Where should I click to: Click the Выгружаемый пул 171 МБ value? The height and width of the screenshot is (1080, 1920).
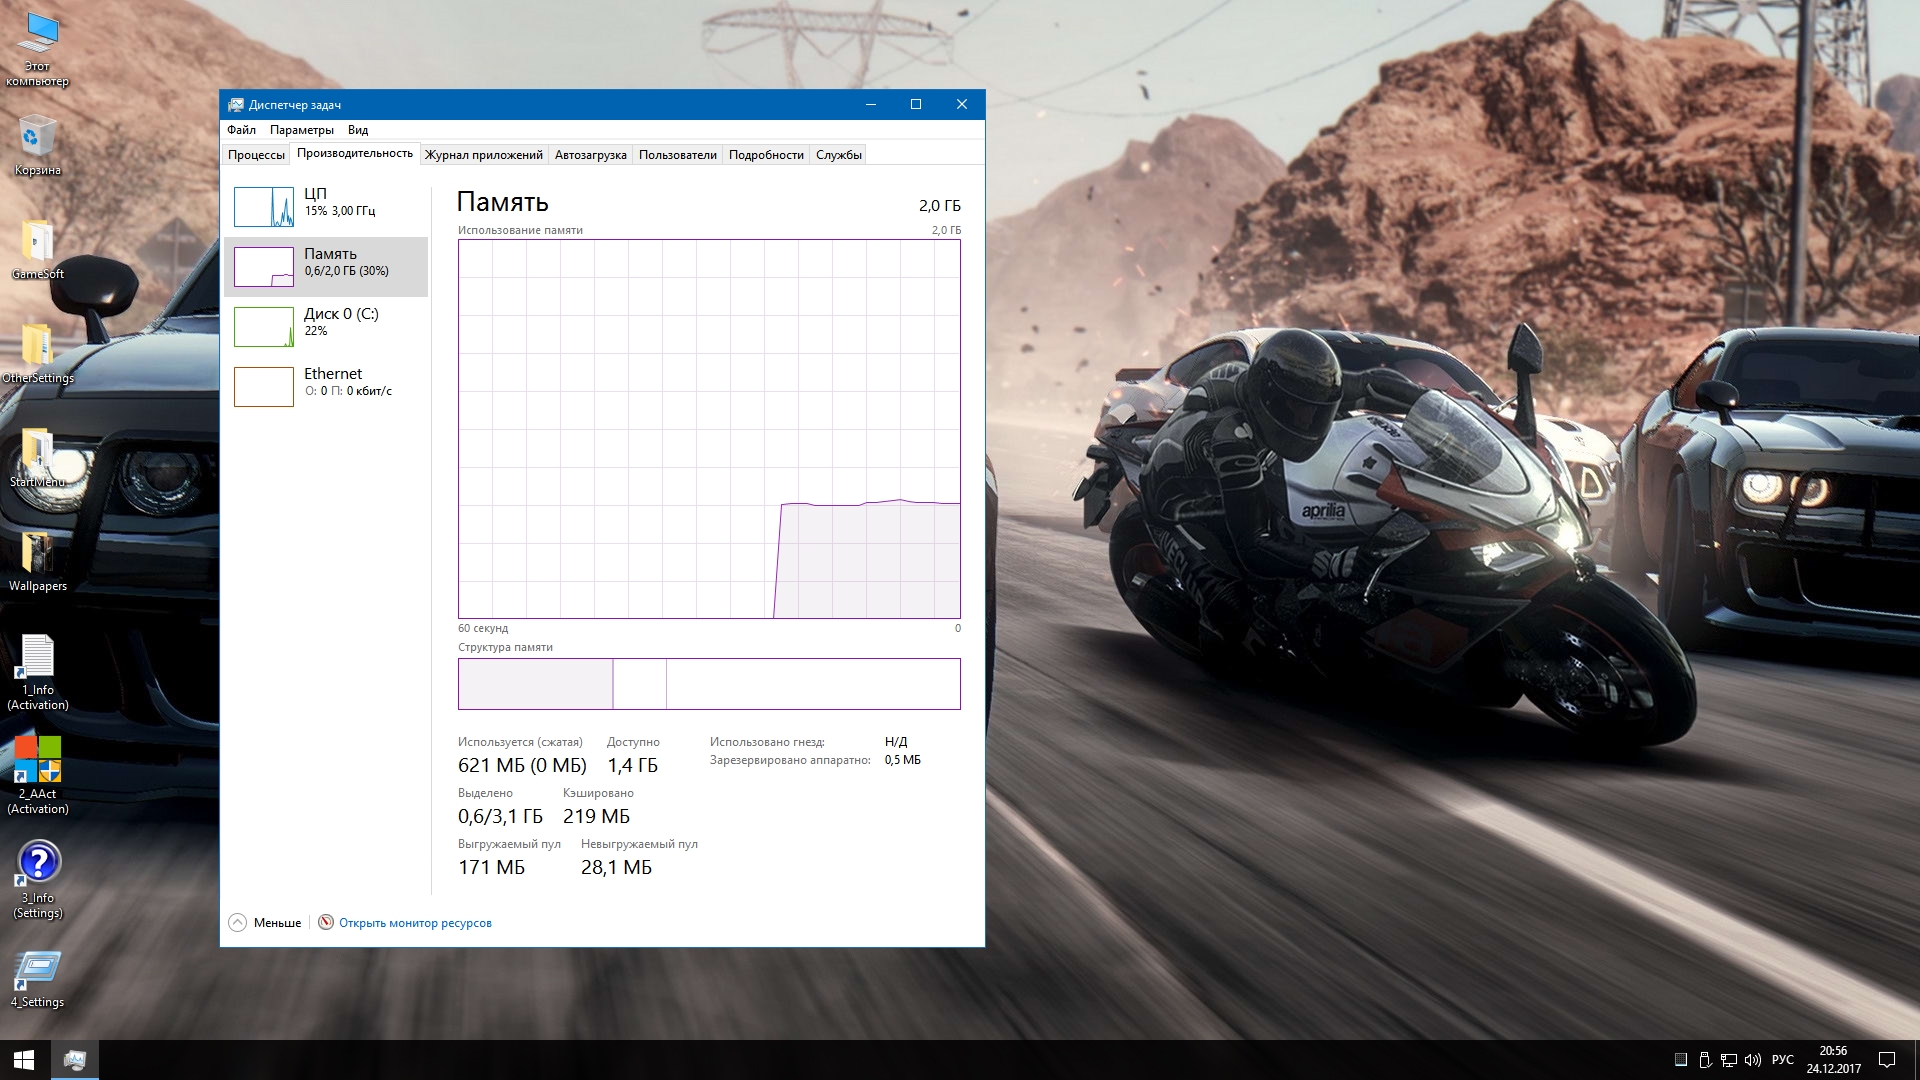491,868
